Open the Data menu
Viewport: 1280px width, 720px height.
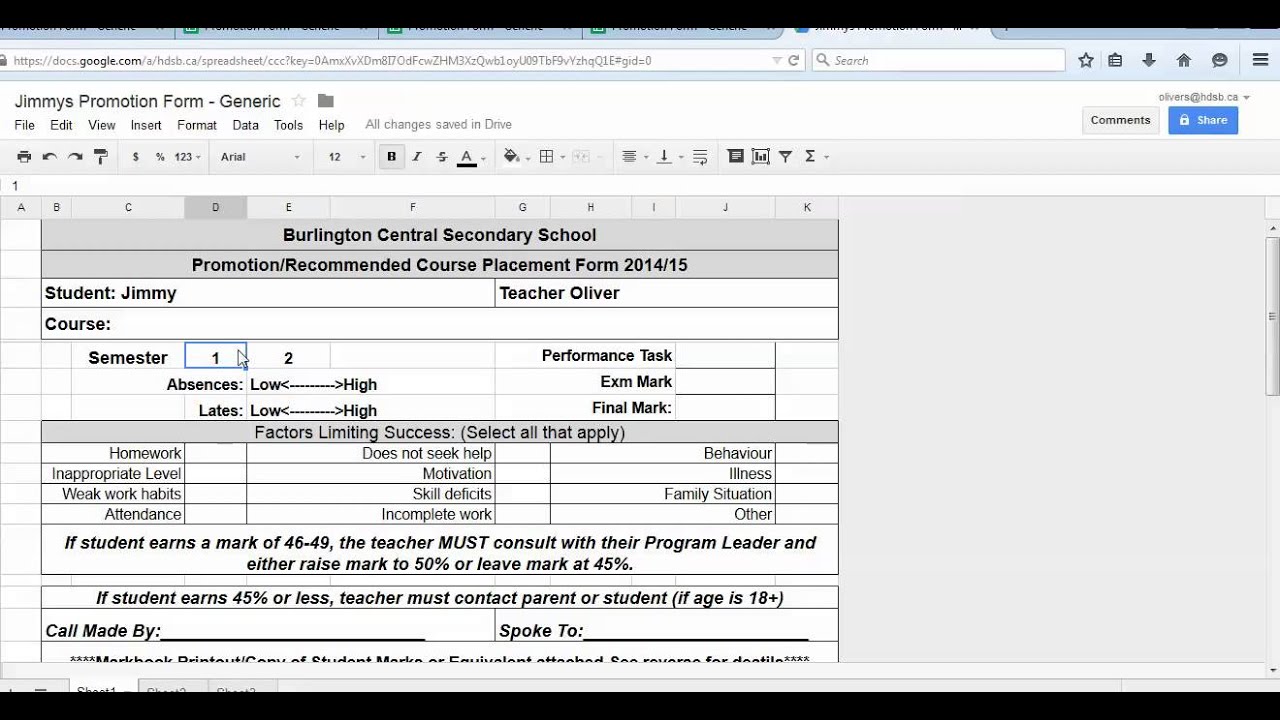point(246,125)
